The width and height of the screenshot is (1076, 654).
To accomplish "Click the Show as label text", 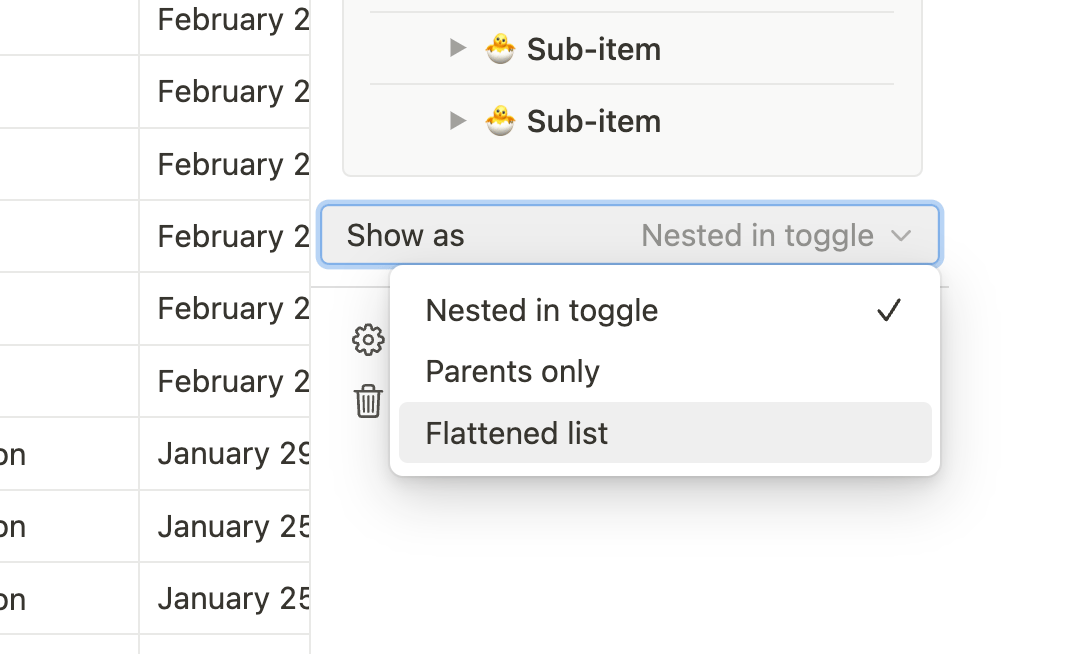I will [x=406, y=235].
